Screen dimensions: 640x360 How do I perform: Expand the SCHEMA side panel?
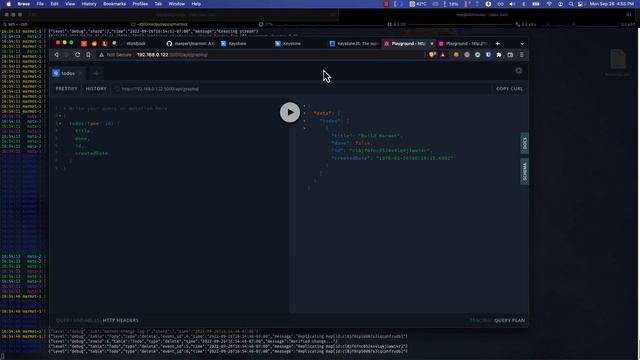(524, 171)
